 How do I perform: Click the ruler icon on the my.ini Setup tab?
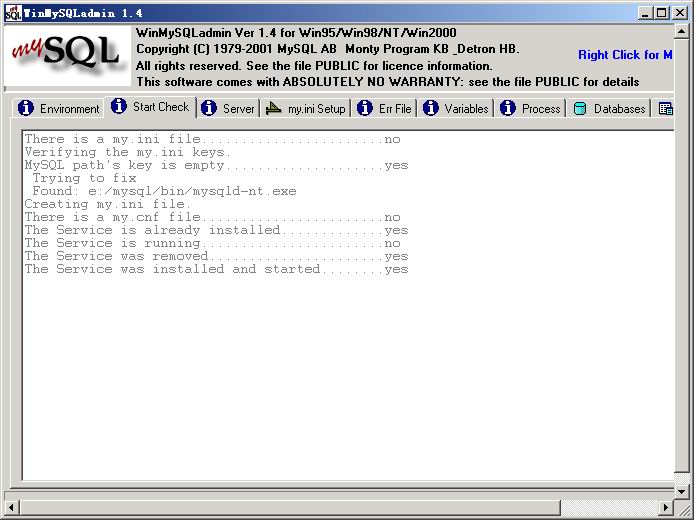274,108
